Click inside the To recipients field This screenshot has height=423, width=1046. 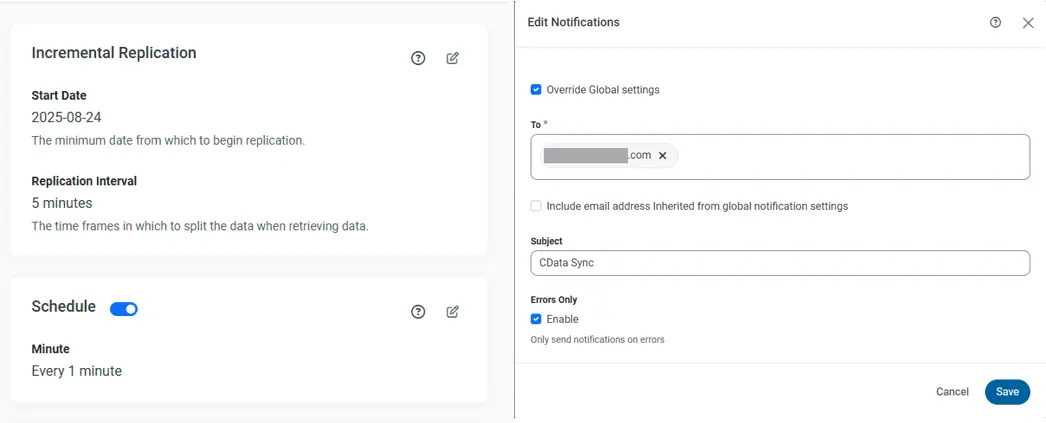[x=850, y=157]
